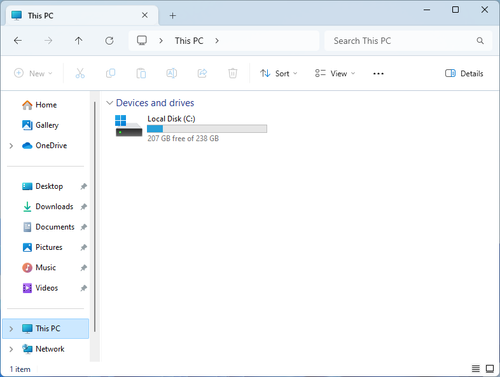
Task: Go up one folder level
Action: (78, 41)
